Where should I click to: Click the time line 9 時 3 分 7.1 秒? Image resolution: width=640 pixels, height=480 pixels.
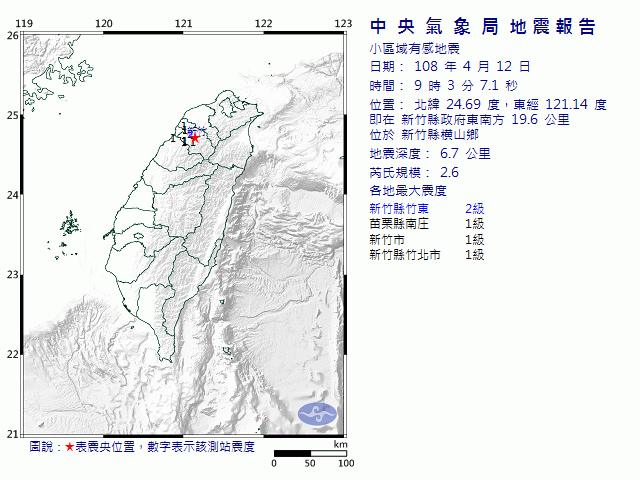[444, 86]
